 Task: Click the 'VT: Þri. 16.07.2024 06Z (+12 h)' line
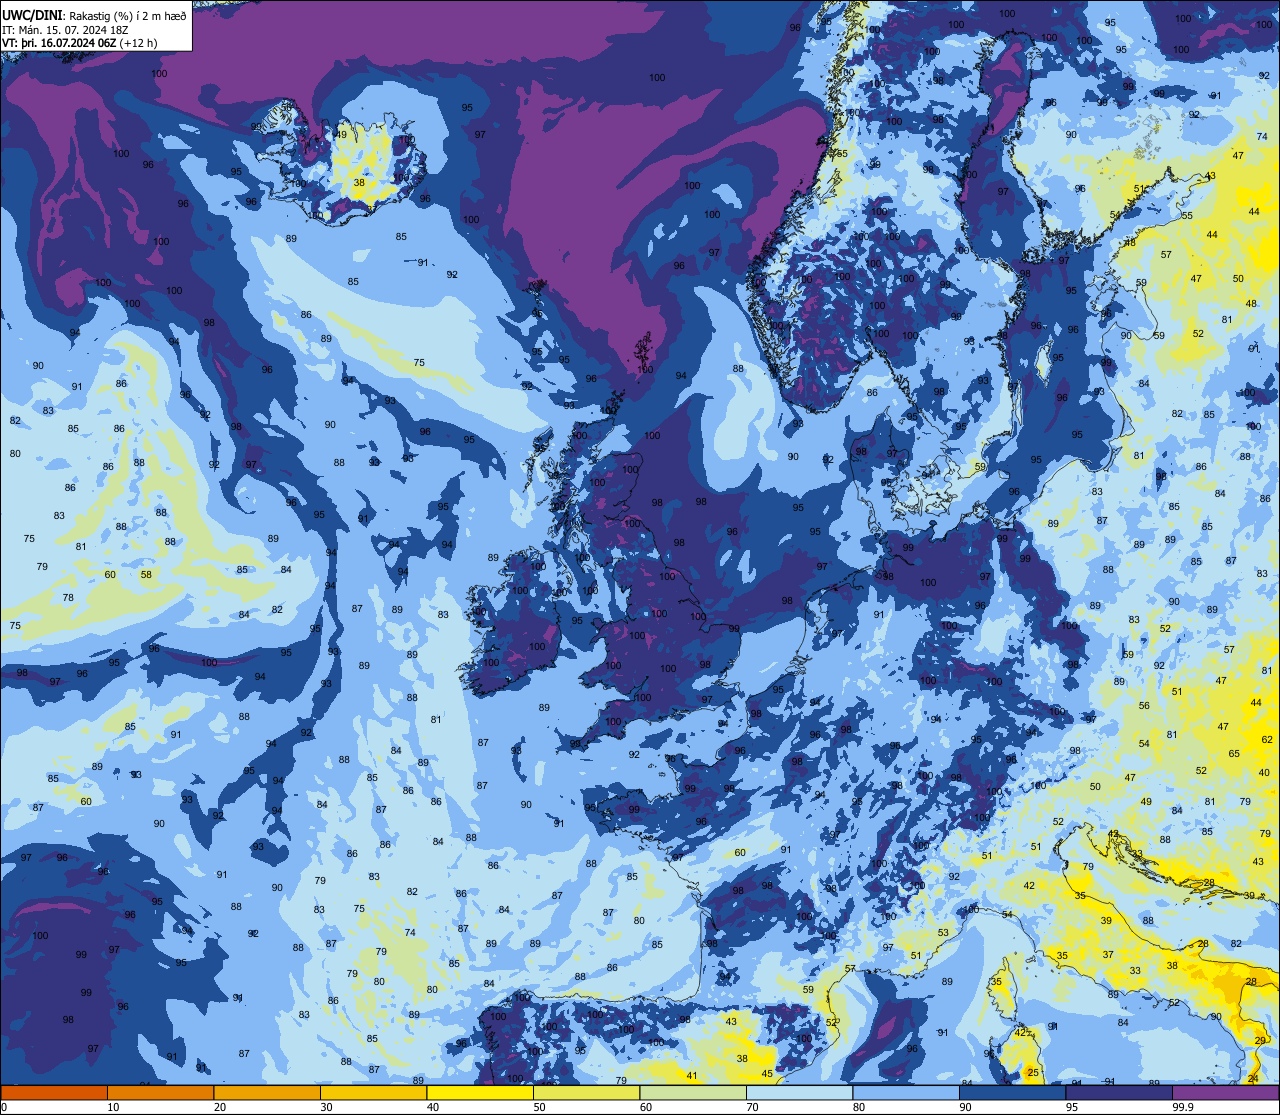pyautogui.click(x=80, y=43)
